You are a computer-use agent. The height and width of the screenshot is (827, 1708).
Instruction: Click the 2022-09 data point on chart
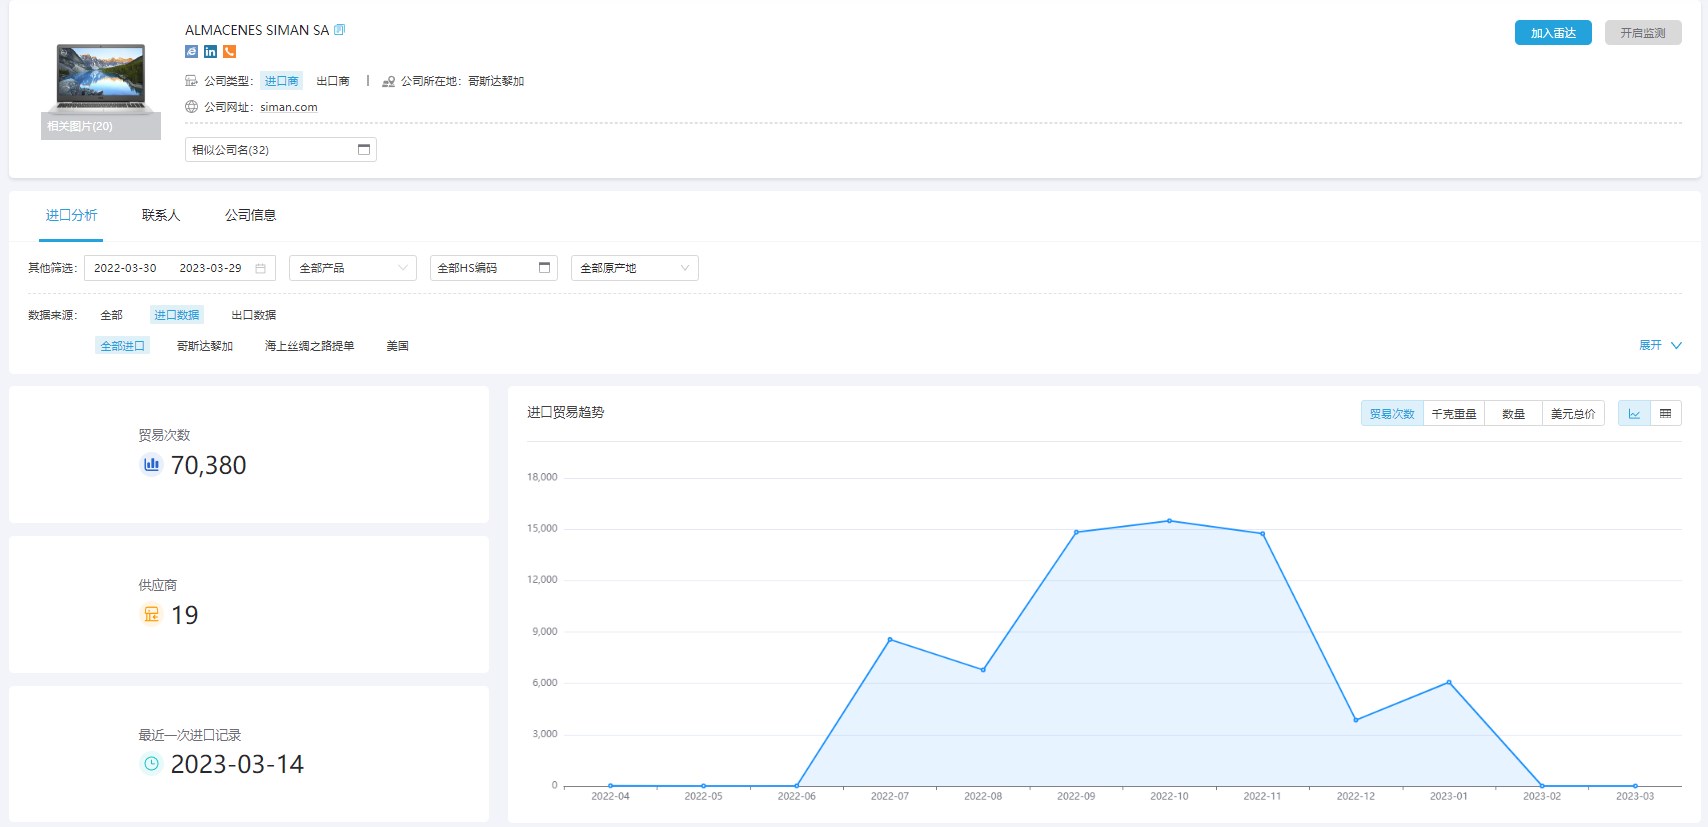click(1076, 532)
